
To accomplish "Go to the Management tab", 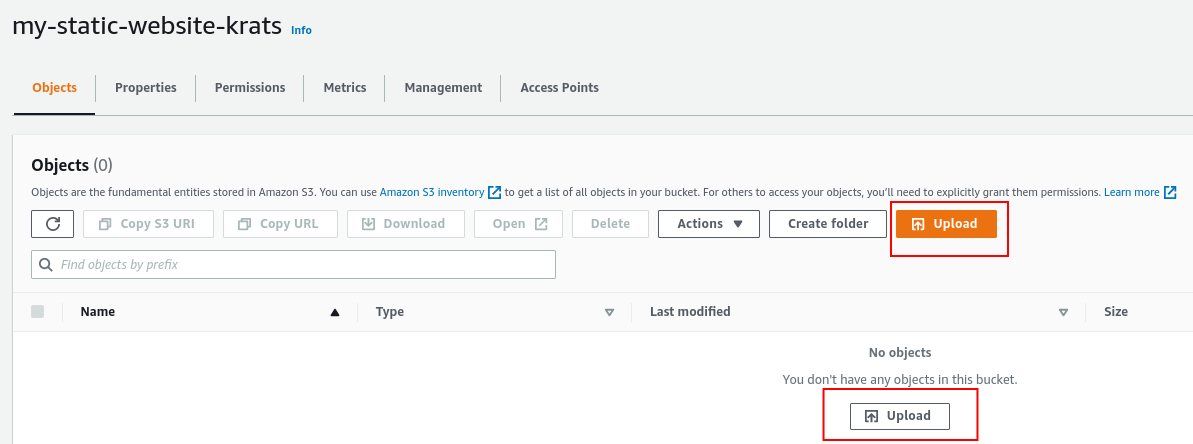I will [443, 87].
